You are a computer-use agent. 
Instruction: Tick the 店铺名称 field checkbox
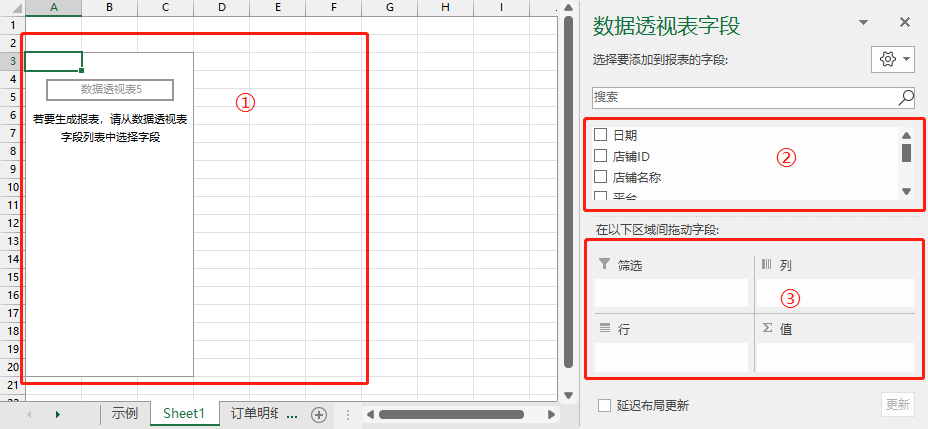click(x=600, y=176)
